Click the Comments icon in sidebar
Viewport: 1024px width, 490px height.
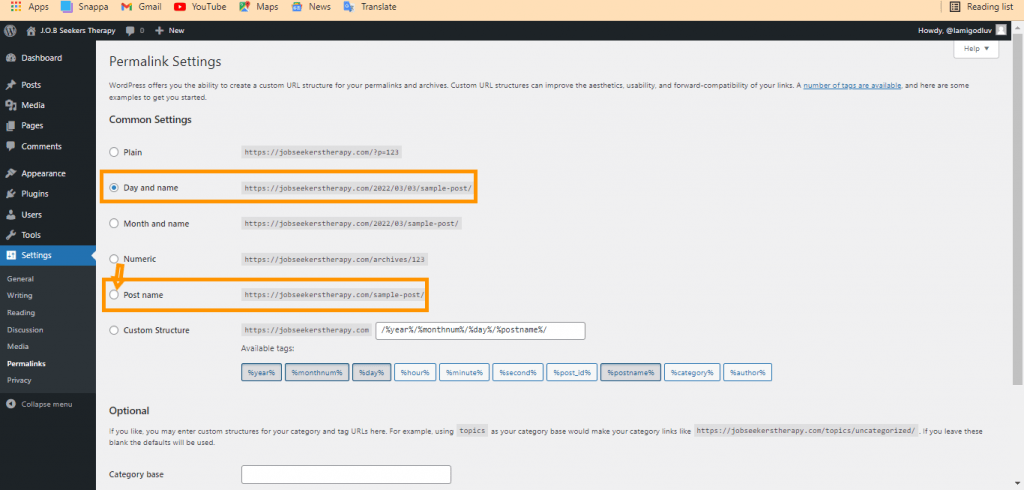(x=10, y=146)
